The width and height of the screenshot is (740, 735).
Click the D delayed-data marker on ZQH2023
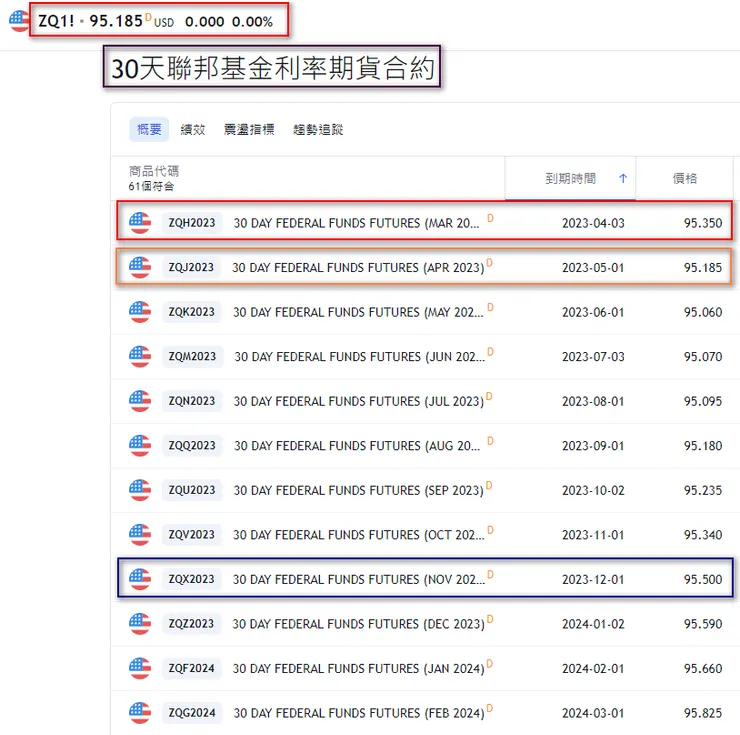[x=490, y=218]
